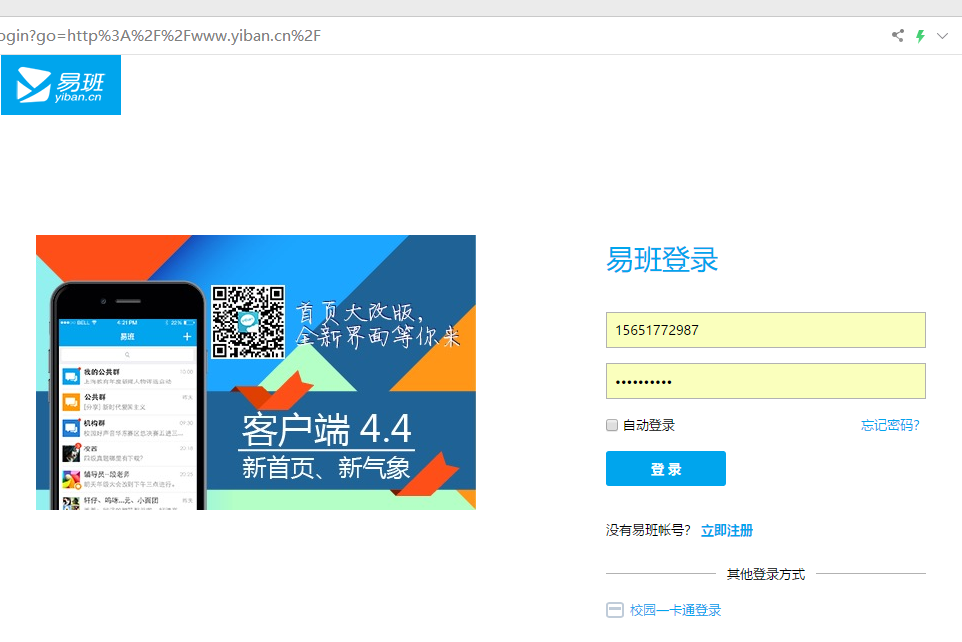Open the 立即注册 registration link
The width and height of the screenshot is (962, 642).
click(727, 530)
